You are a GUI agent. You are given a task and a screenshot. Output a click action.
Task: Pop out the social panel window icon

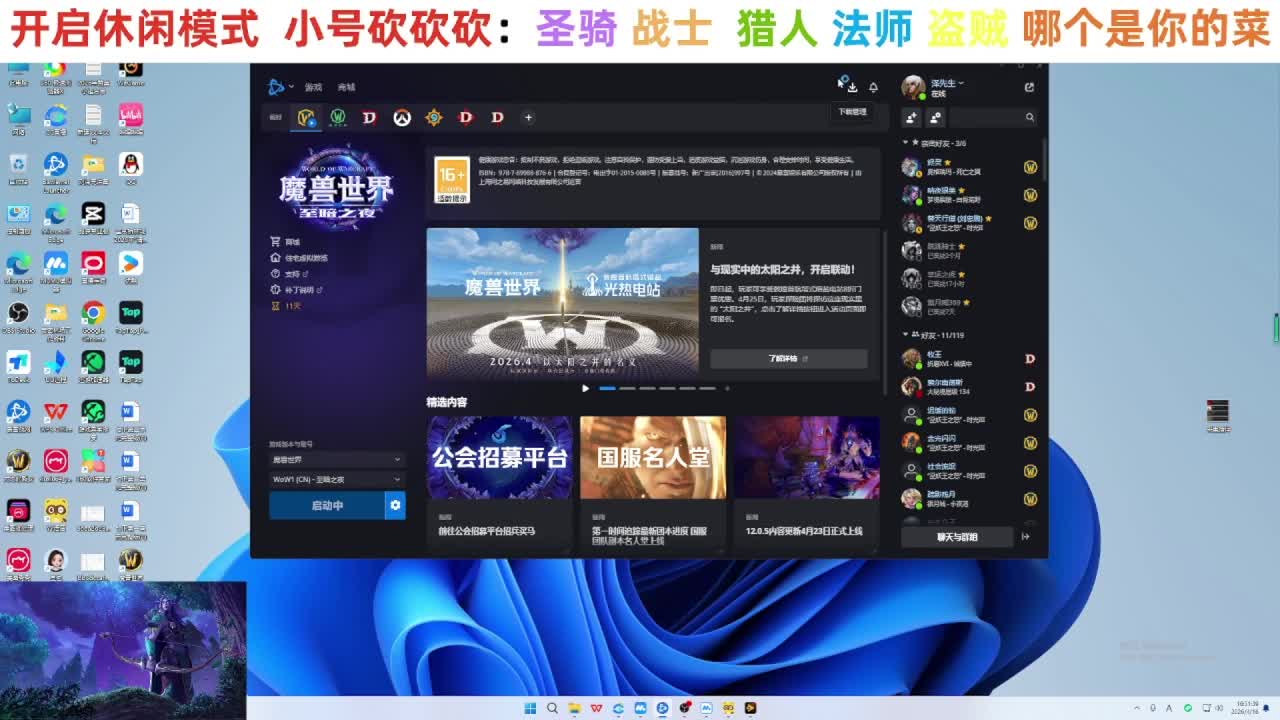point(1029,87)
